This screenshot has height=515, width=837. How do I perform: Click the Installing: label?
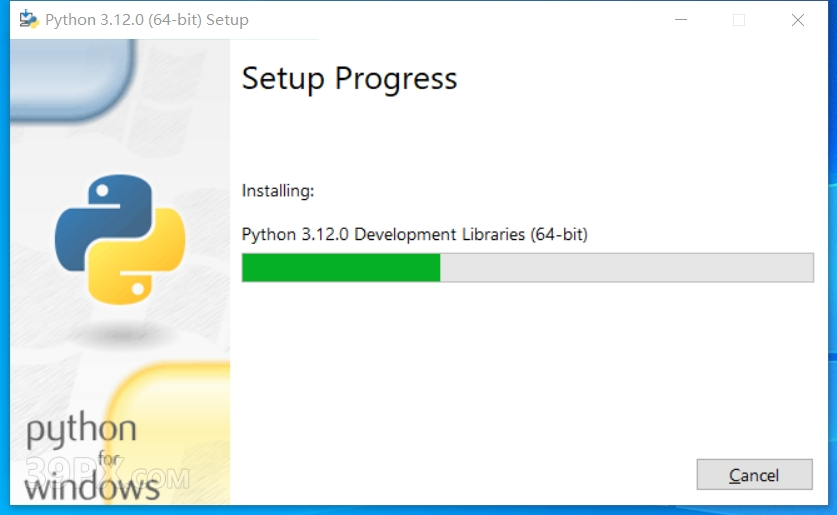[278, 191]
